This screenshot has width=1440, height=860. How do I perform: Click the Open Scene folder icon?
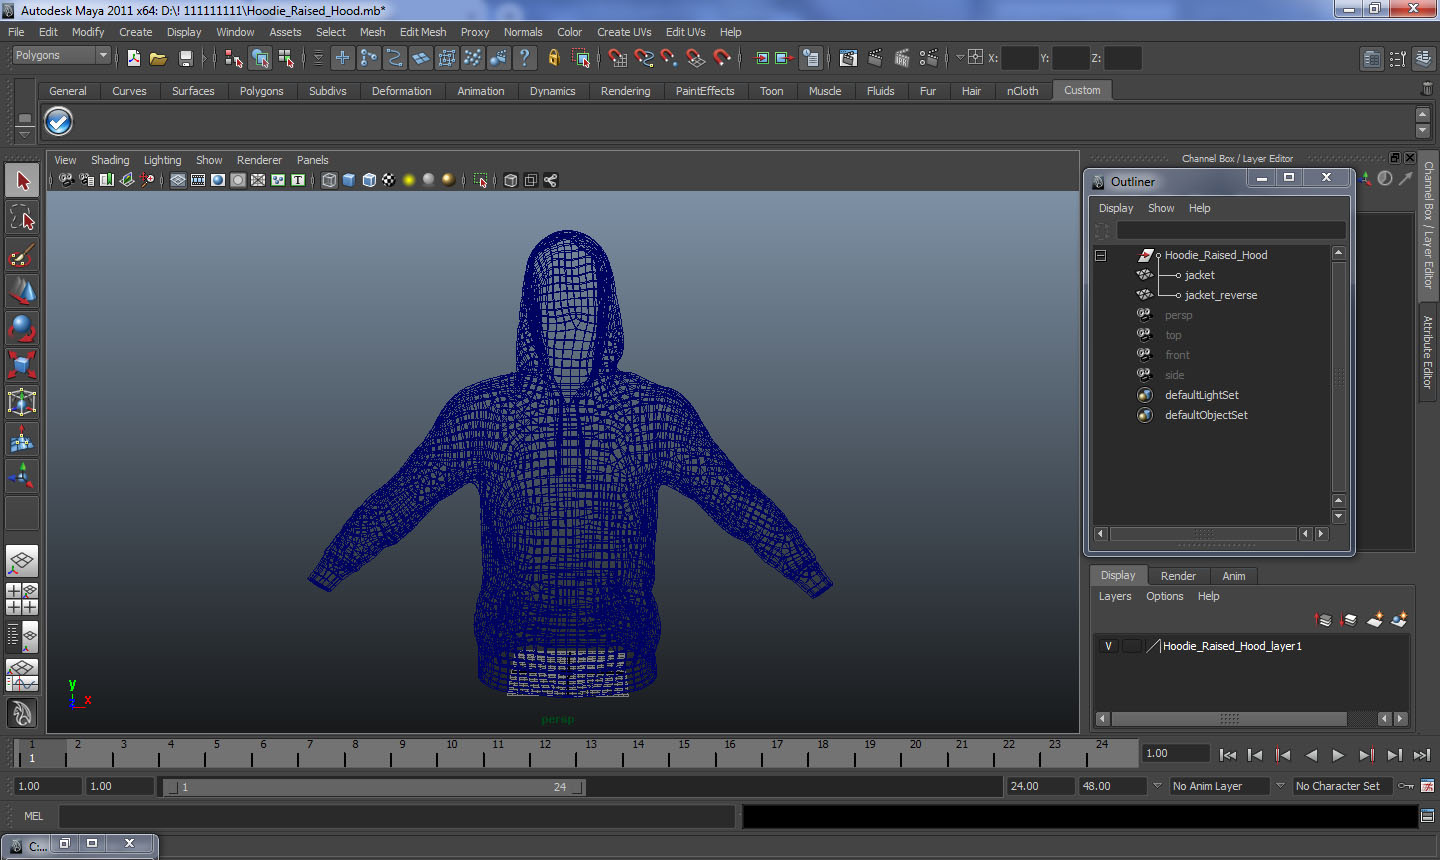pyautogui.click(x=158, y=59)
